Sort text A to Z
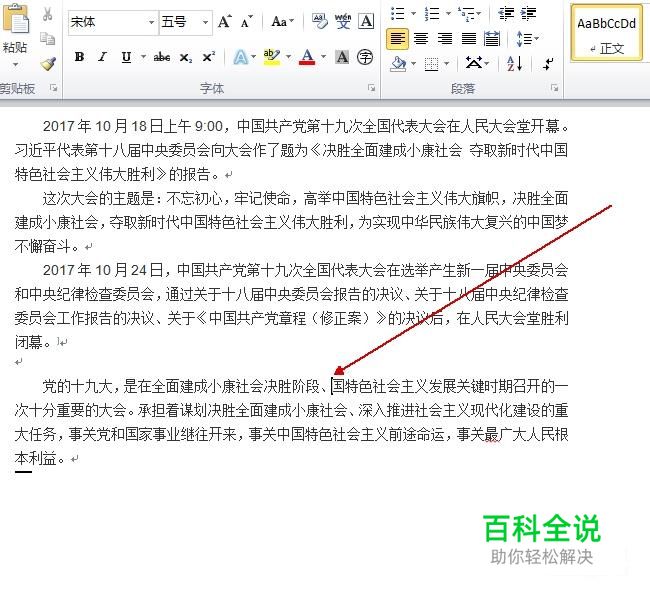Screen dimensions: 650x600 coord(514,63)
